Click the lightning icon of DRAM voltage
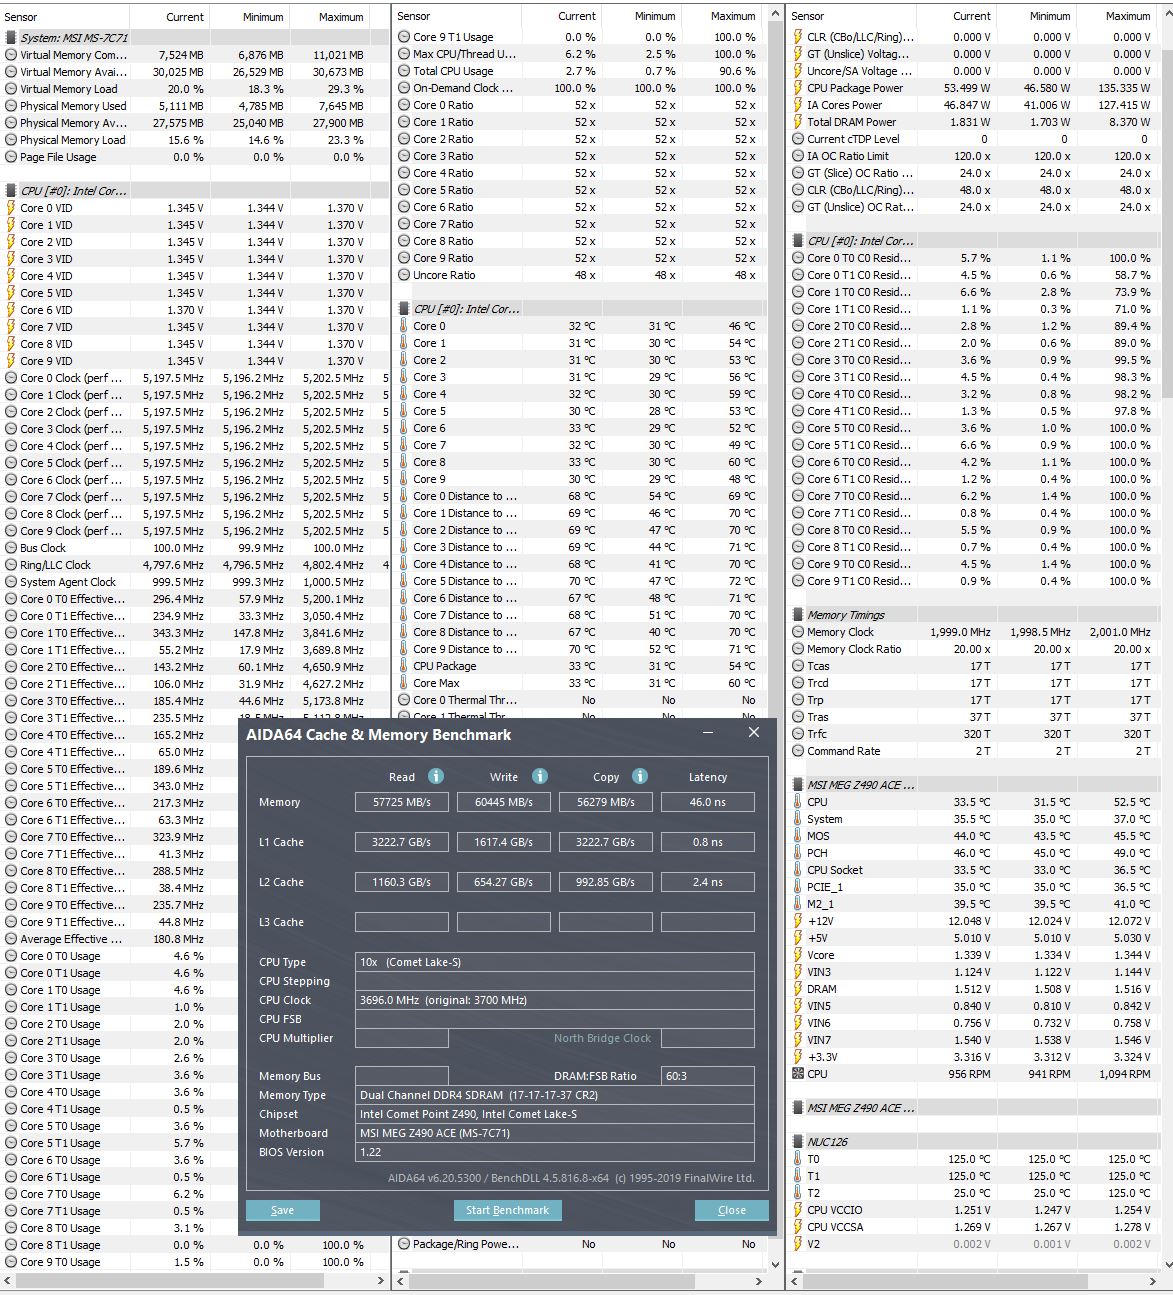This screenshot has width=1173, height=1295. pyautogui.click(x=798, y=989)
